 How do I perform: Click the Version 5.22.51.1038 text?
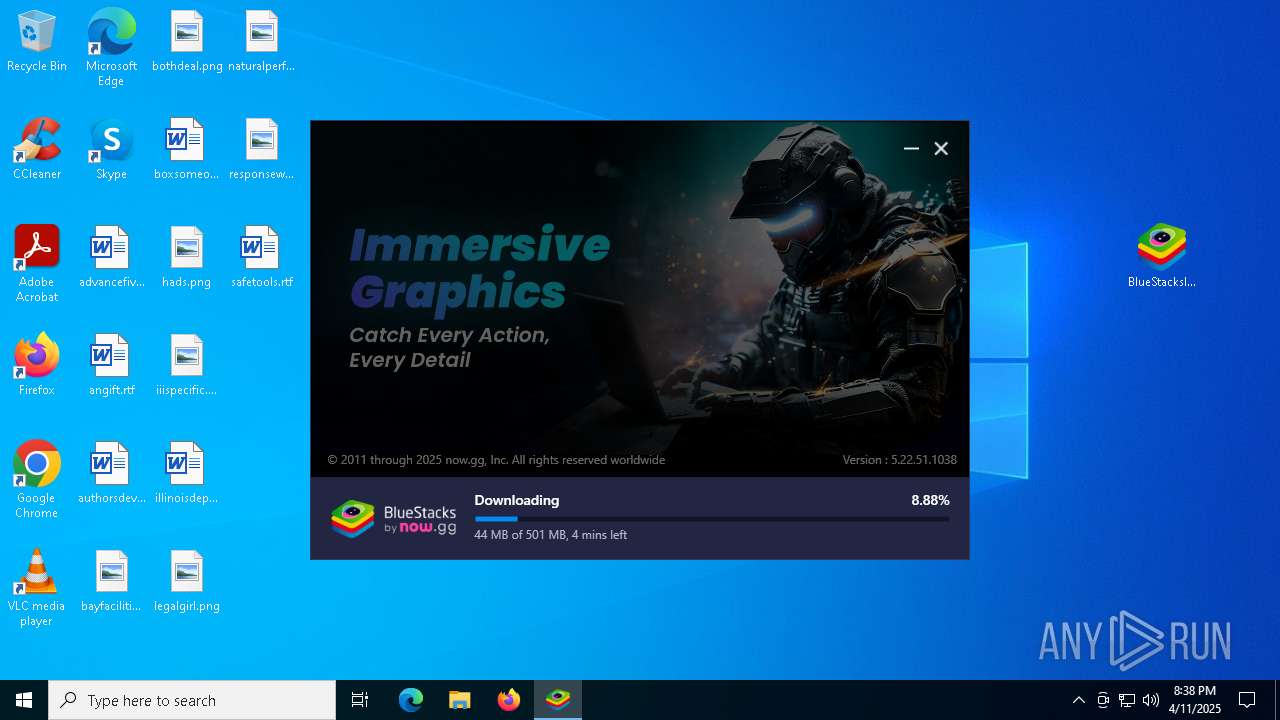click(899, 460)
